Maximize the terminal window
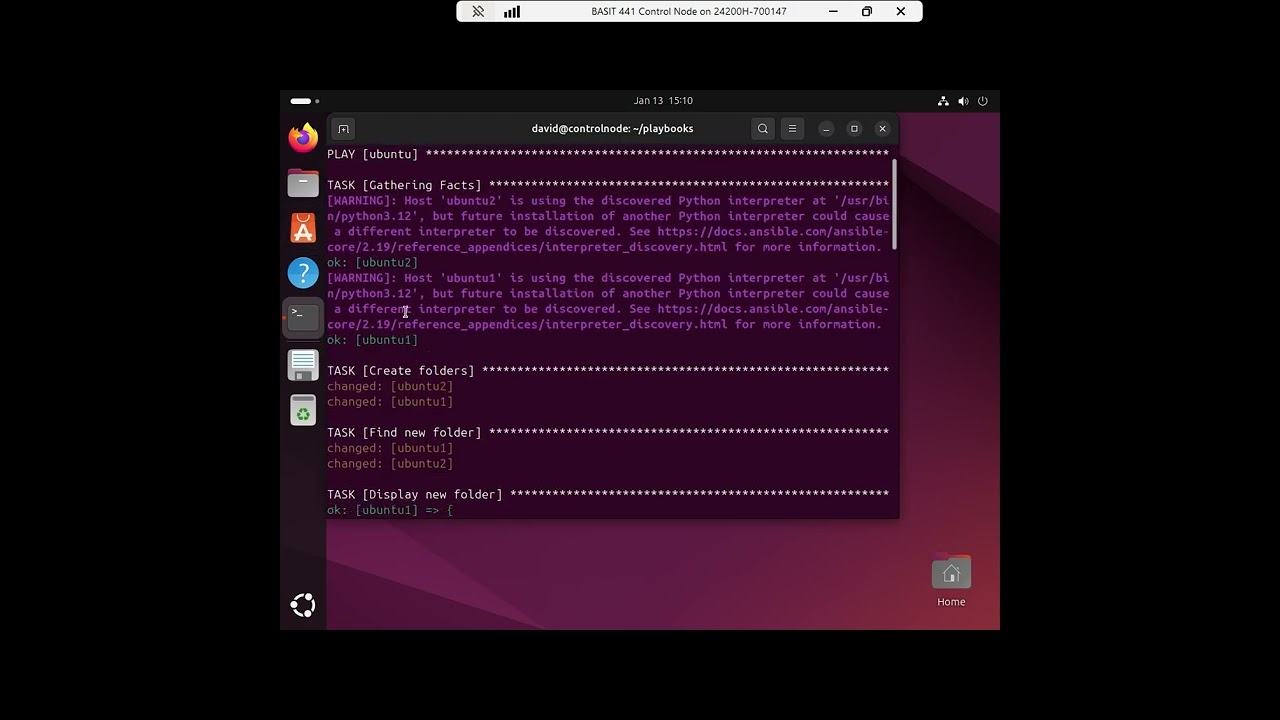 854,129
